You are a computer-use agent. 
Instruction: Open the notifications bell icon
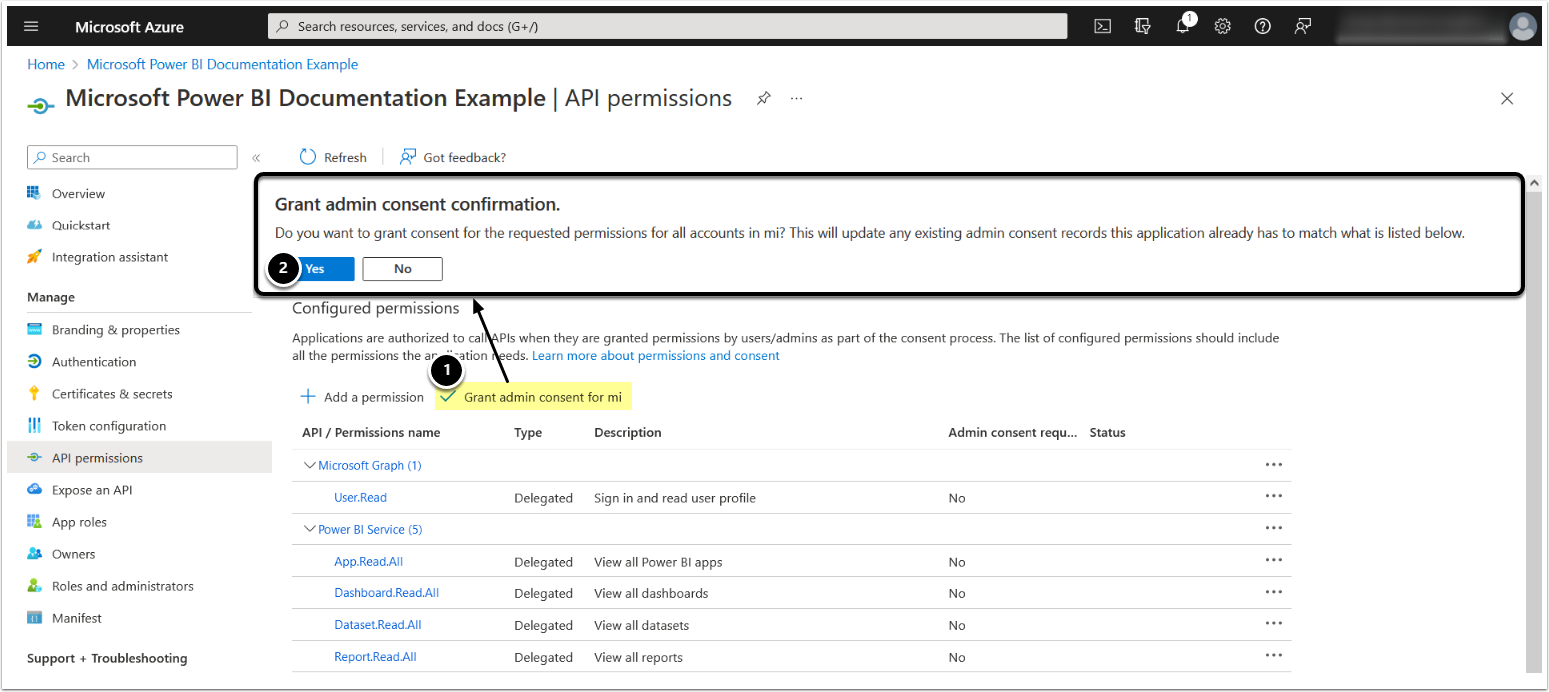point(1183,27)
